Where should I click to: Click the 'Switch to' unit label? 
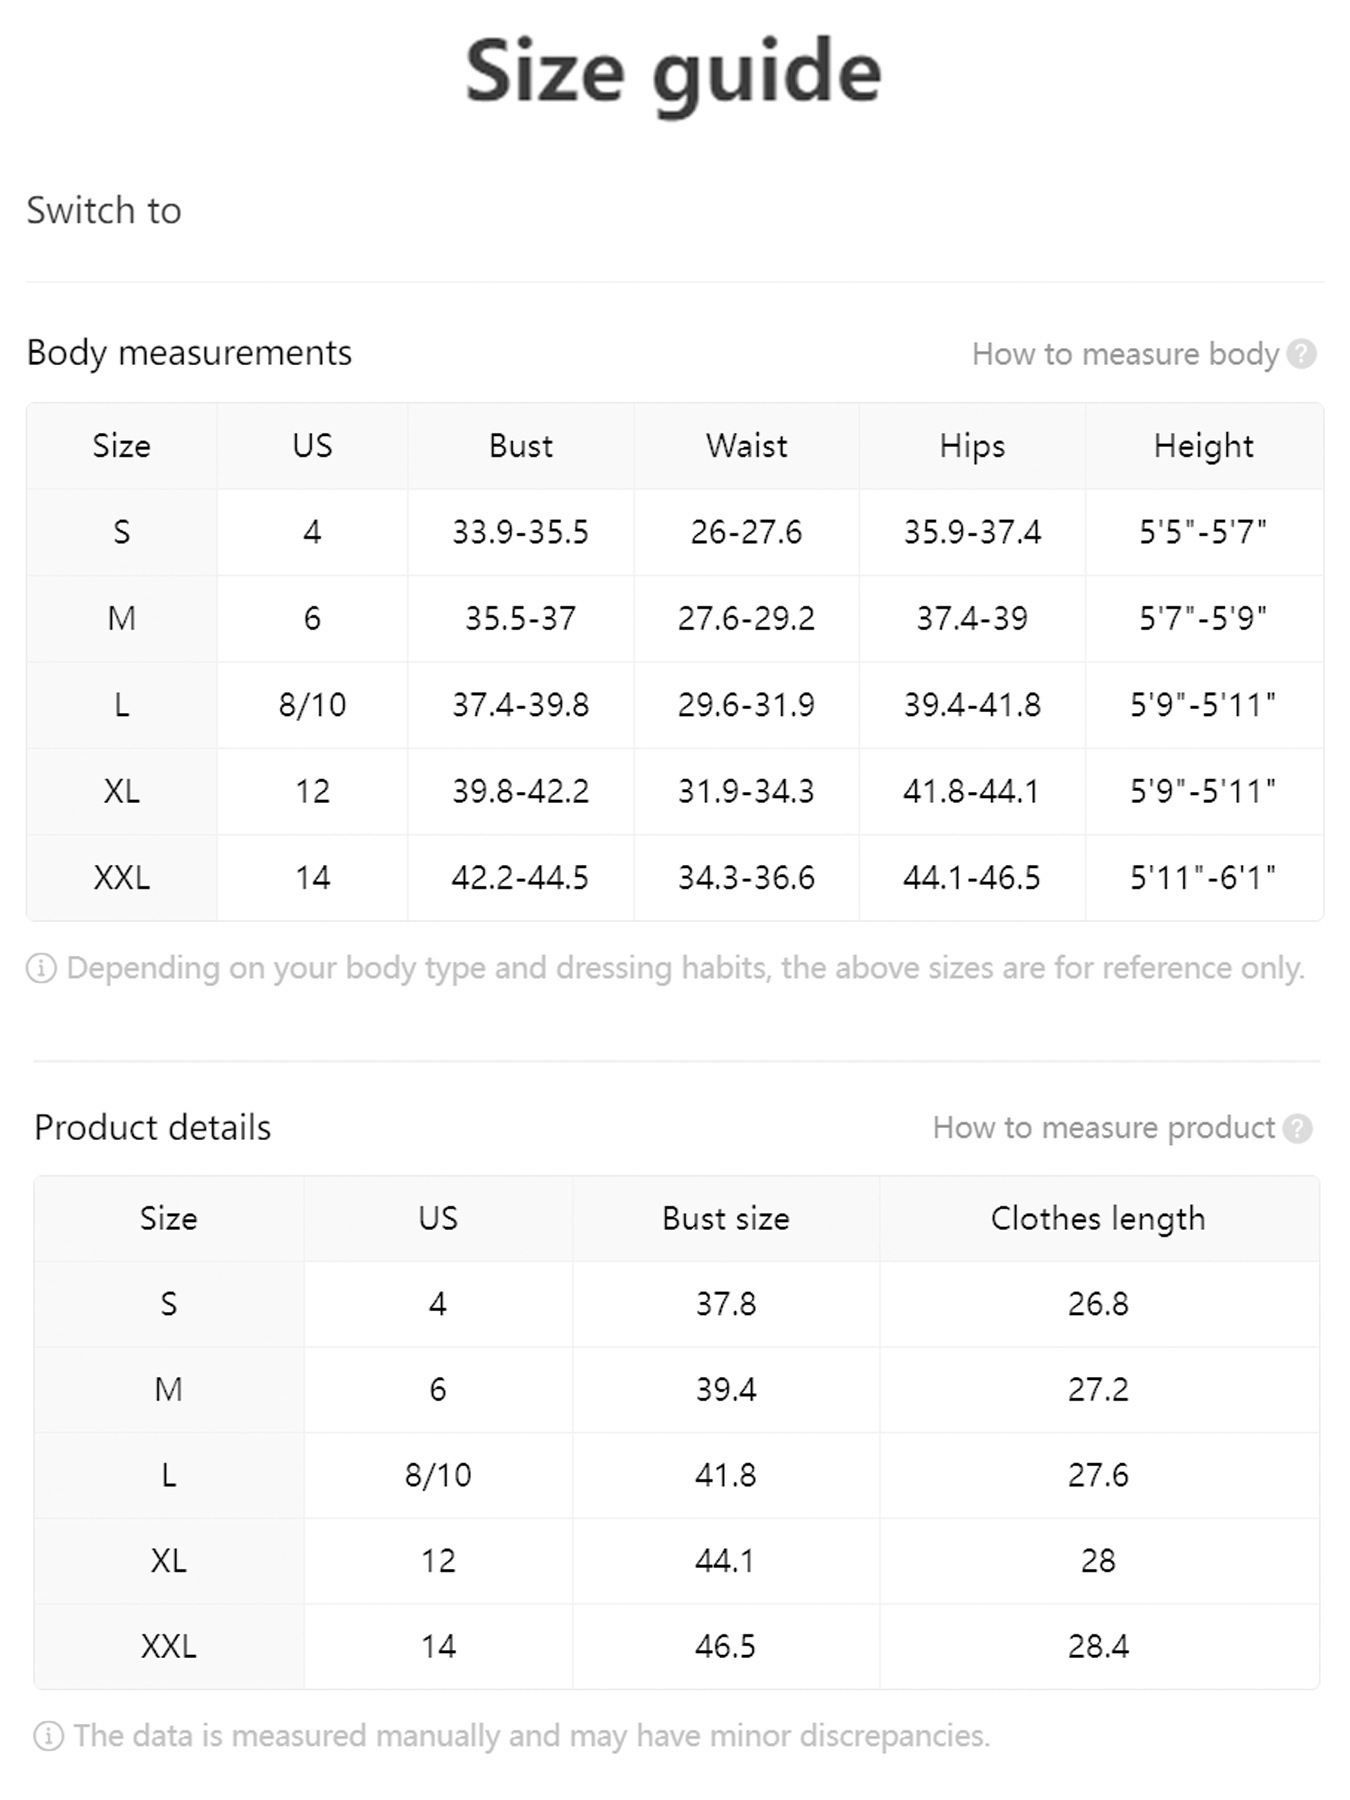click(x=104, y=211)
